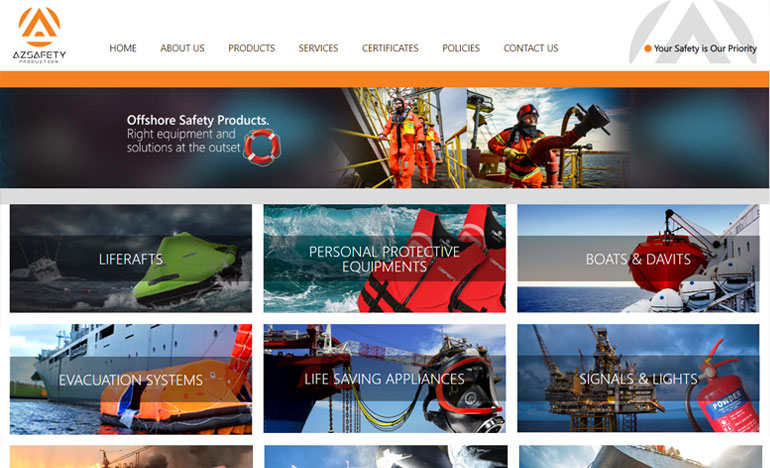Open the LIFE SAVING APPLIANCES tile
Screen dimensions: 770x468
click(385, 379)
